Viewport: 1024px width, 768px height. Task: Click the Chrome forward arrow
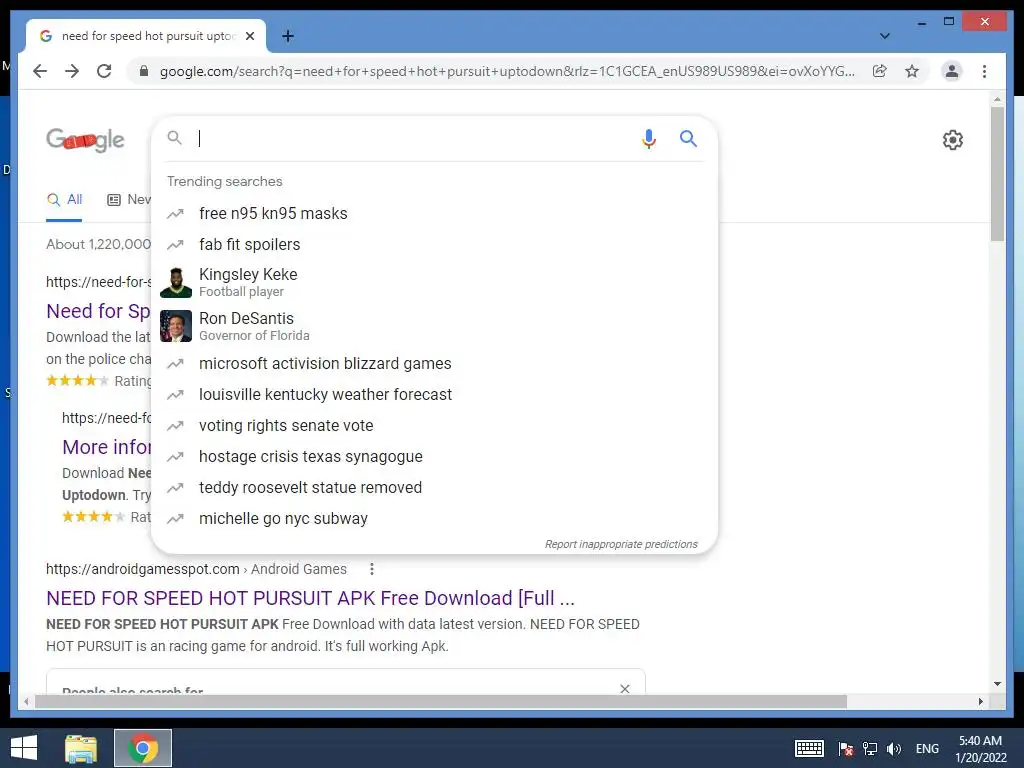click(x=72, y=71)
